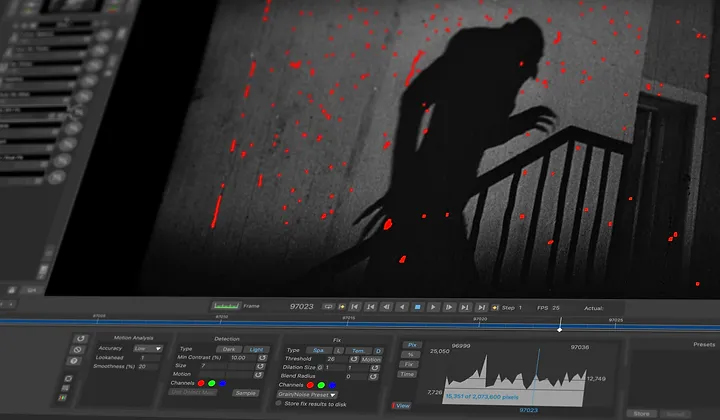Click the Sample button in Detection
This screenshot has height=420, width=720.
pyautogui.click(x=245, y=393)
